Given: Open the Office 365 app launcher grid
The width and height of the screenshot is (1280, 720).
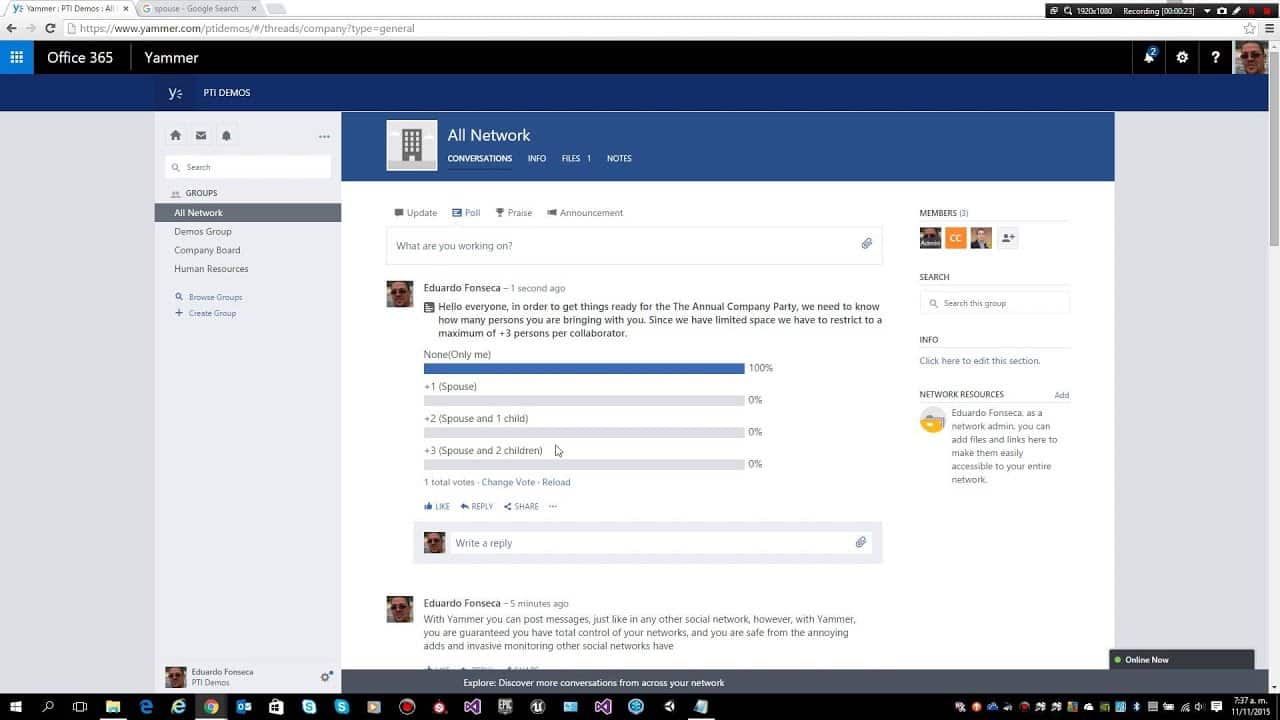Looking at the screenshot, I should pos(16,57).
